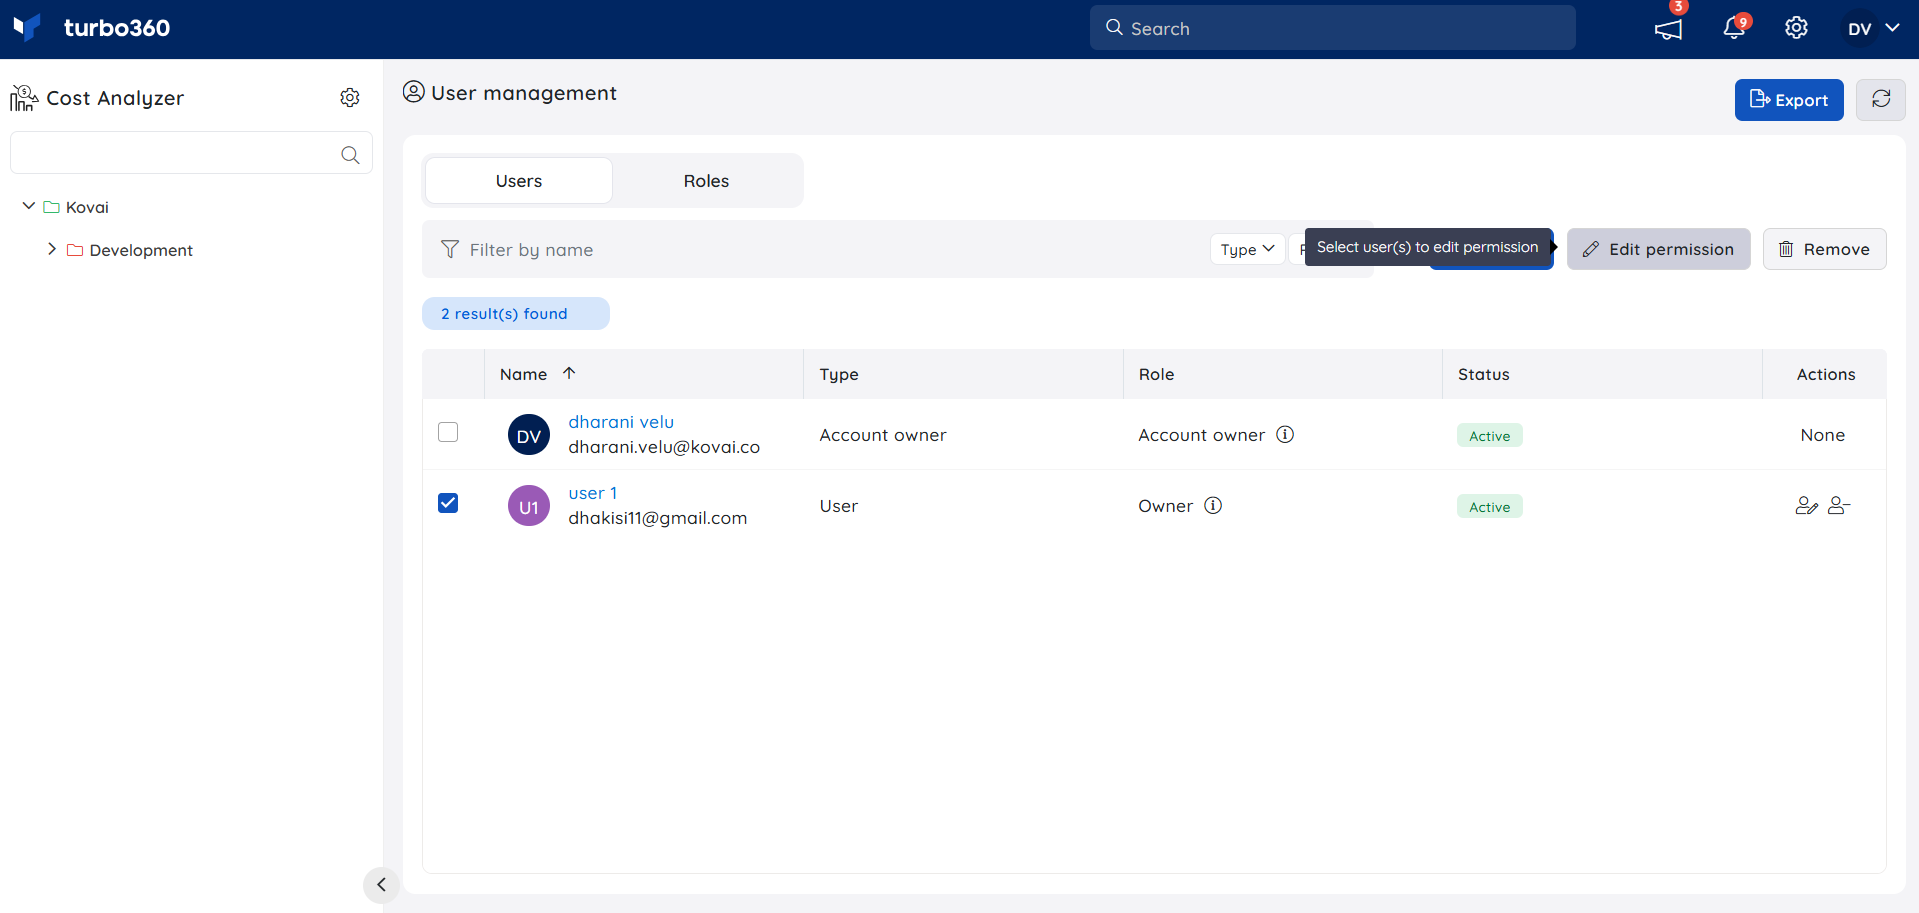1919x913 pixels.
Task: Open the announcements megaphone icon
Action: click(x=1668, y=29)
